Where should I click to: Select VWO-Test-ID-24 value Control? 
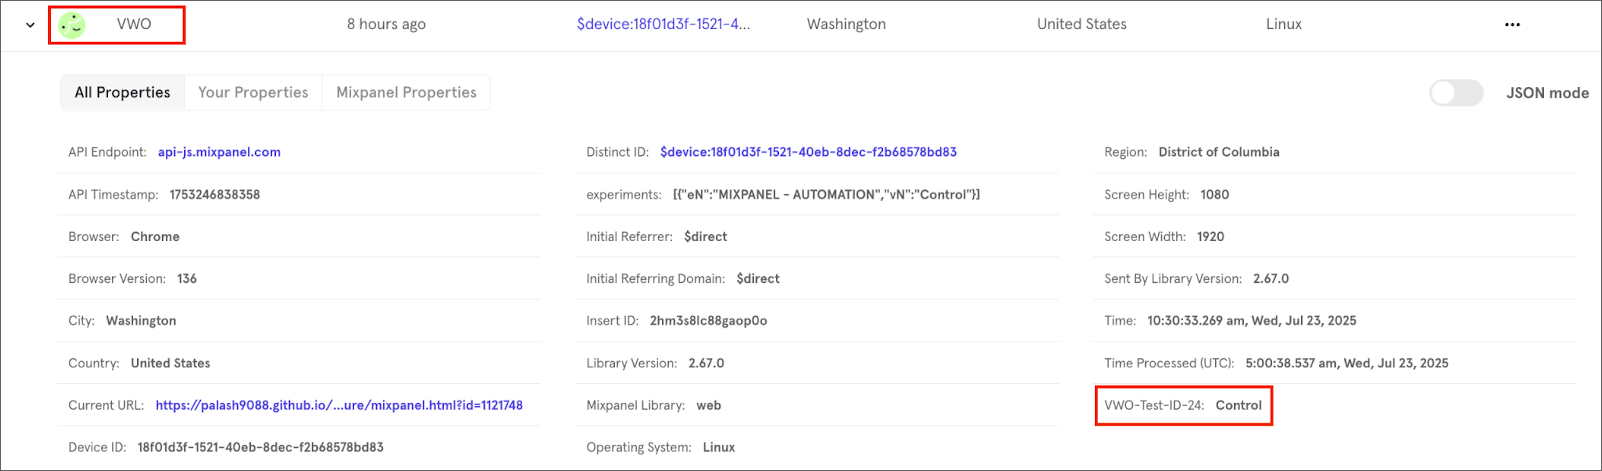coord(1238,405)
